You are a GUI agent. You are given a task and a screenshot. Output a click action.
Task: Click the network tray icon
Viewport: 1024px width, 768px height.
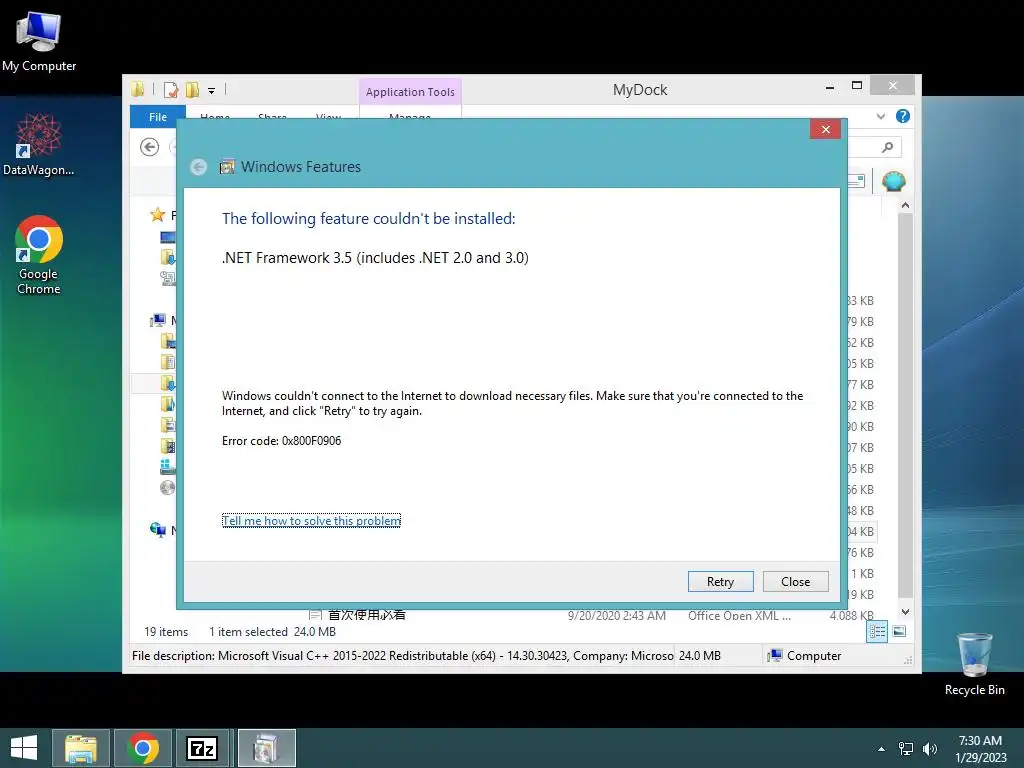pos(906,749)
